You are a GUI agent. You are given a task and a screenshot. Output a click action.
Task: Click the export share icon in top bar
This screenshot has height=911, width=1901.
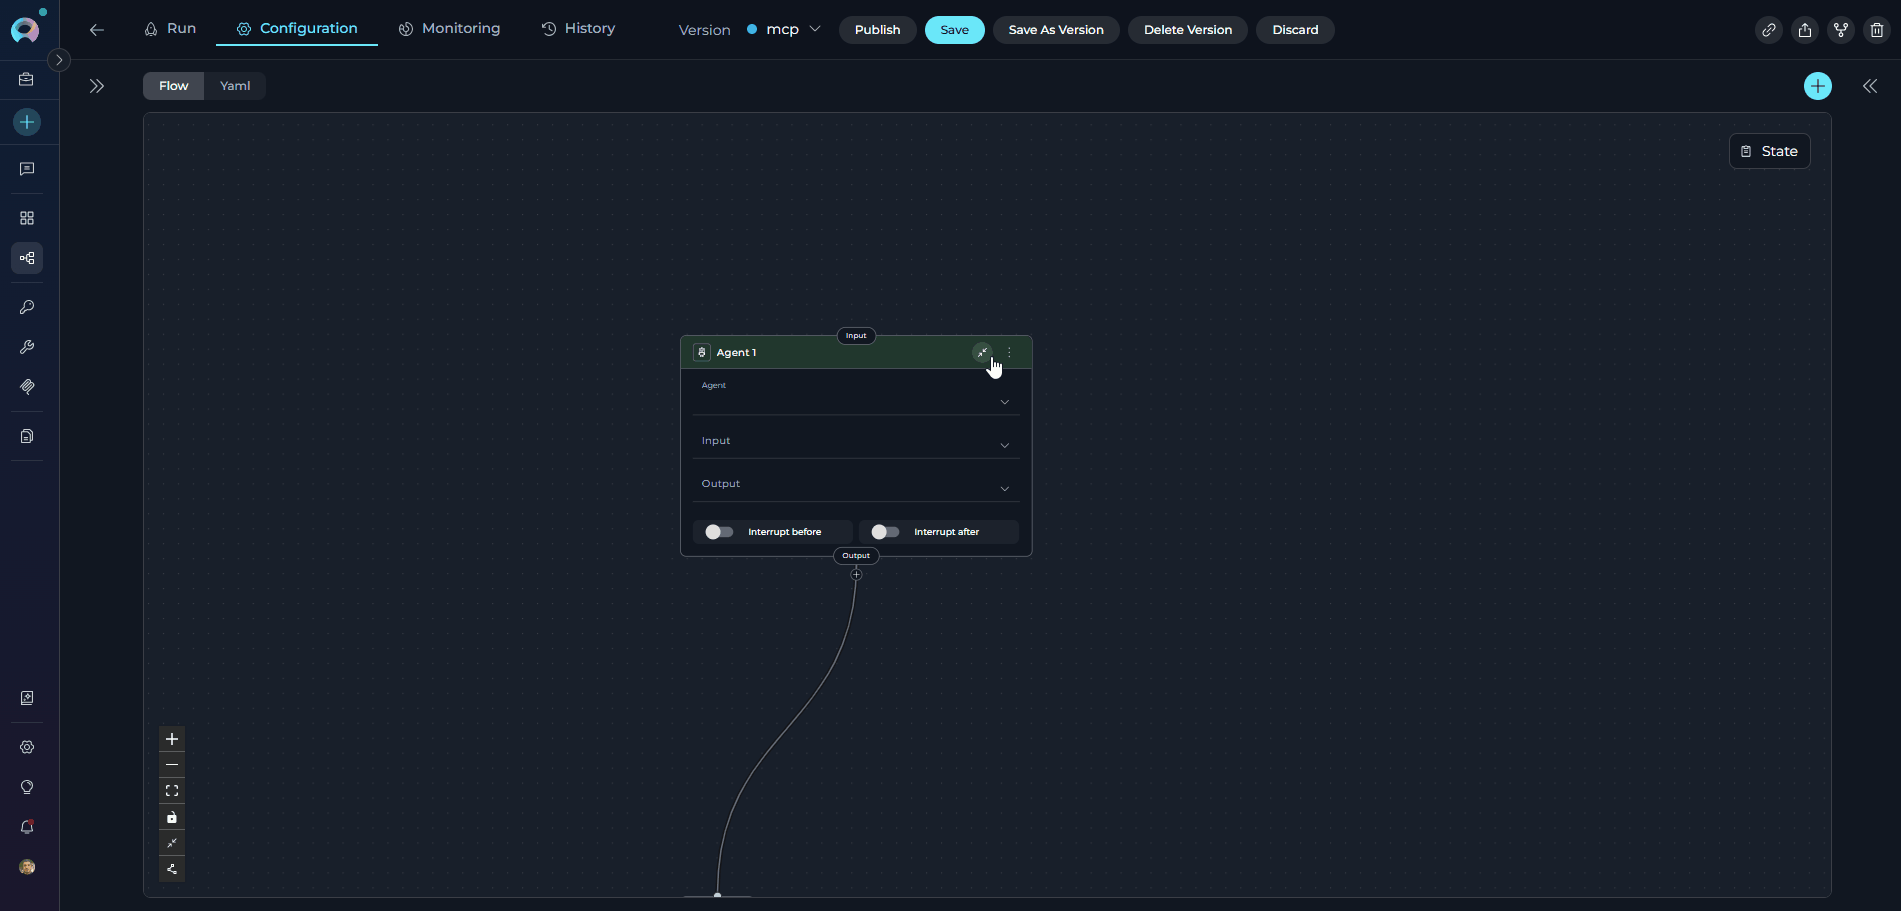point(1805,30)
